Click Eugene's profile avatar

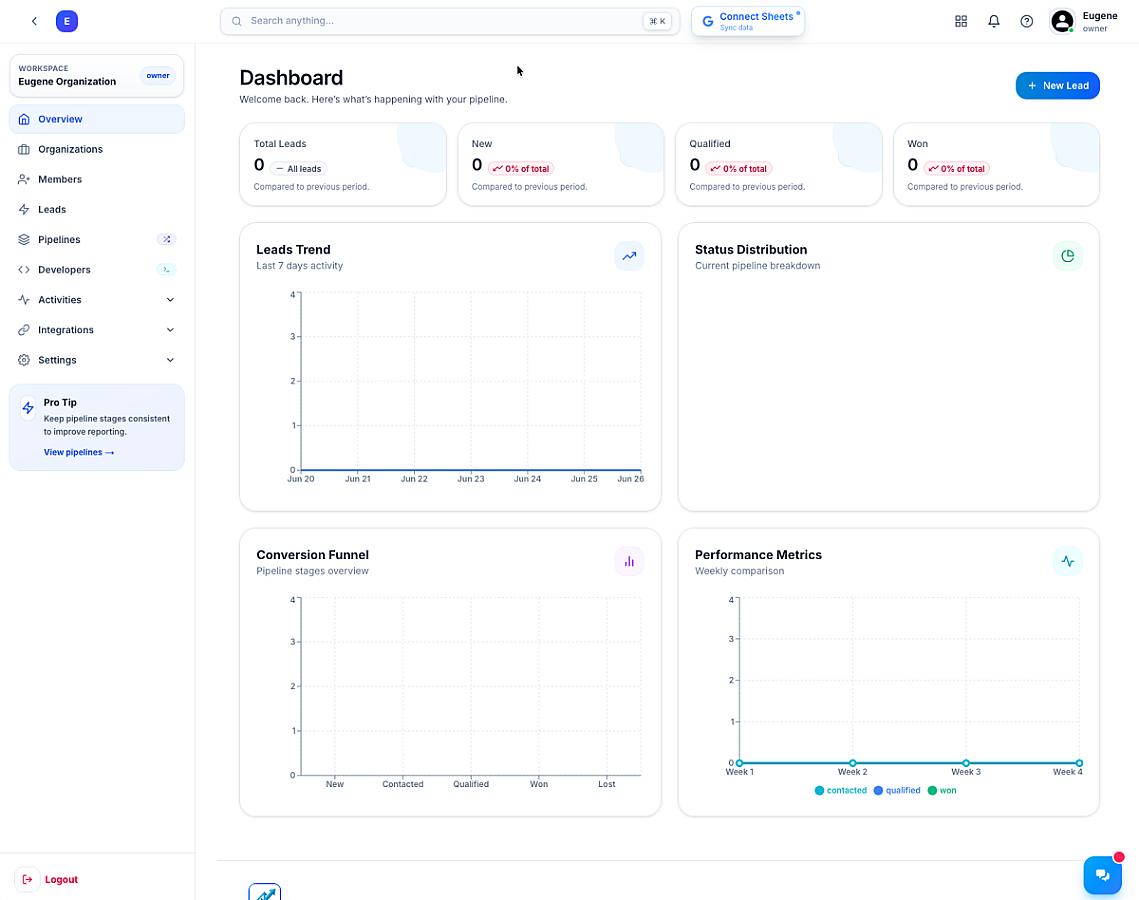1062,21
